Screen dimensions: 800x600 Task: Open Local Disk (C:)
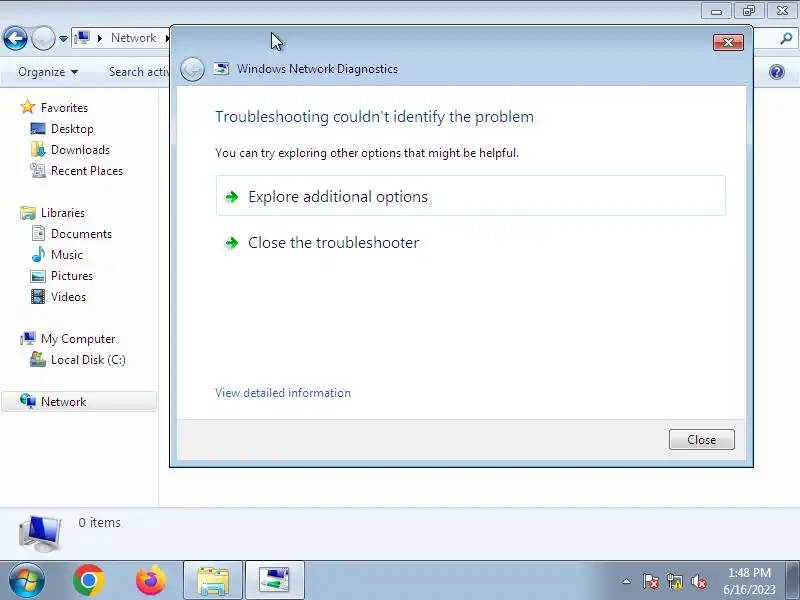(88, 360)
